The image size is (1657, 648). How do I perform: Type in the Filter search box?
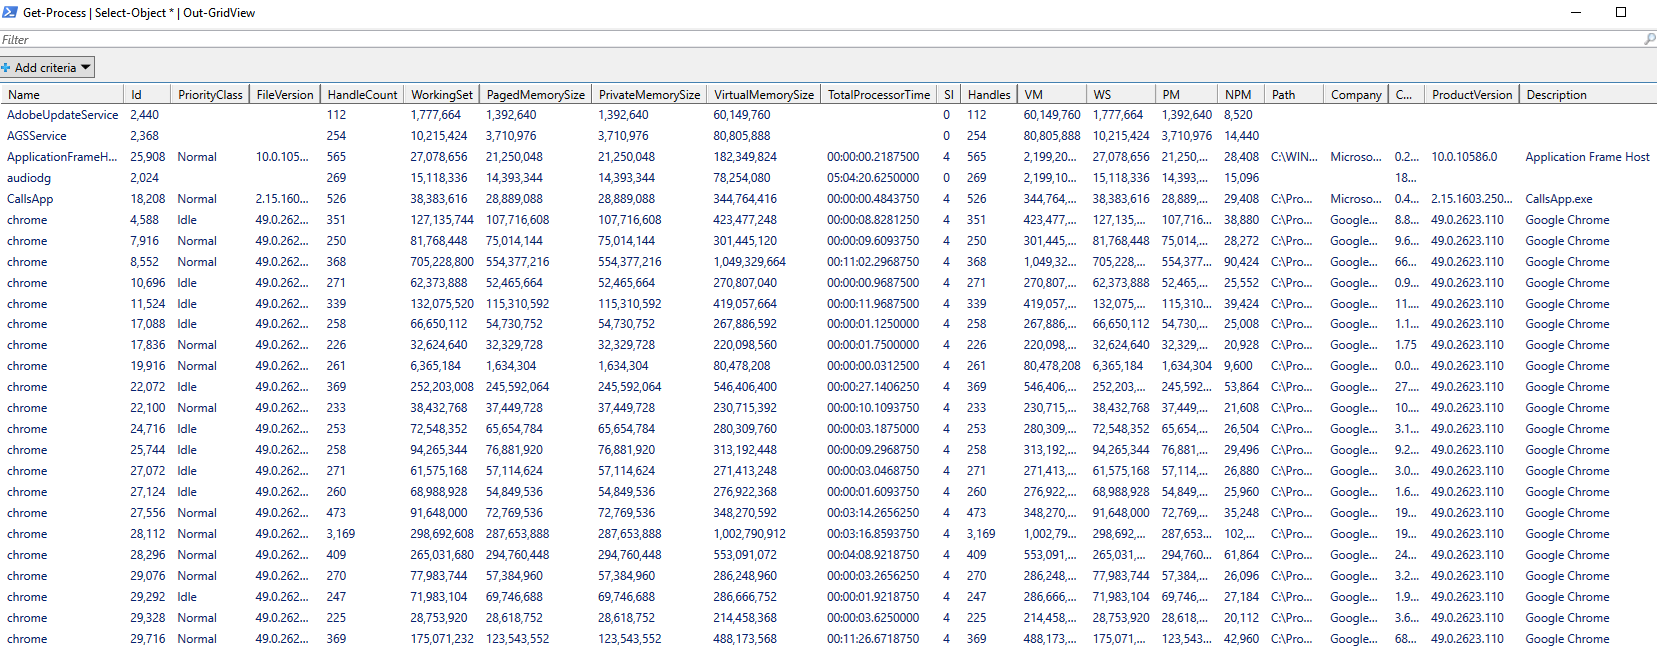(x=800, y=39)
